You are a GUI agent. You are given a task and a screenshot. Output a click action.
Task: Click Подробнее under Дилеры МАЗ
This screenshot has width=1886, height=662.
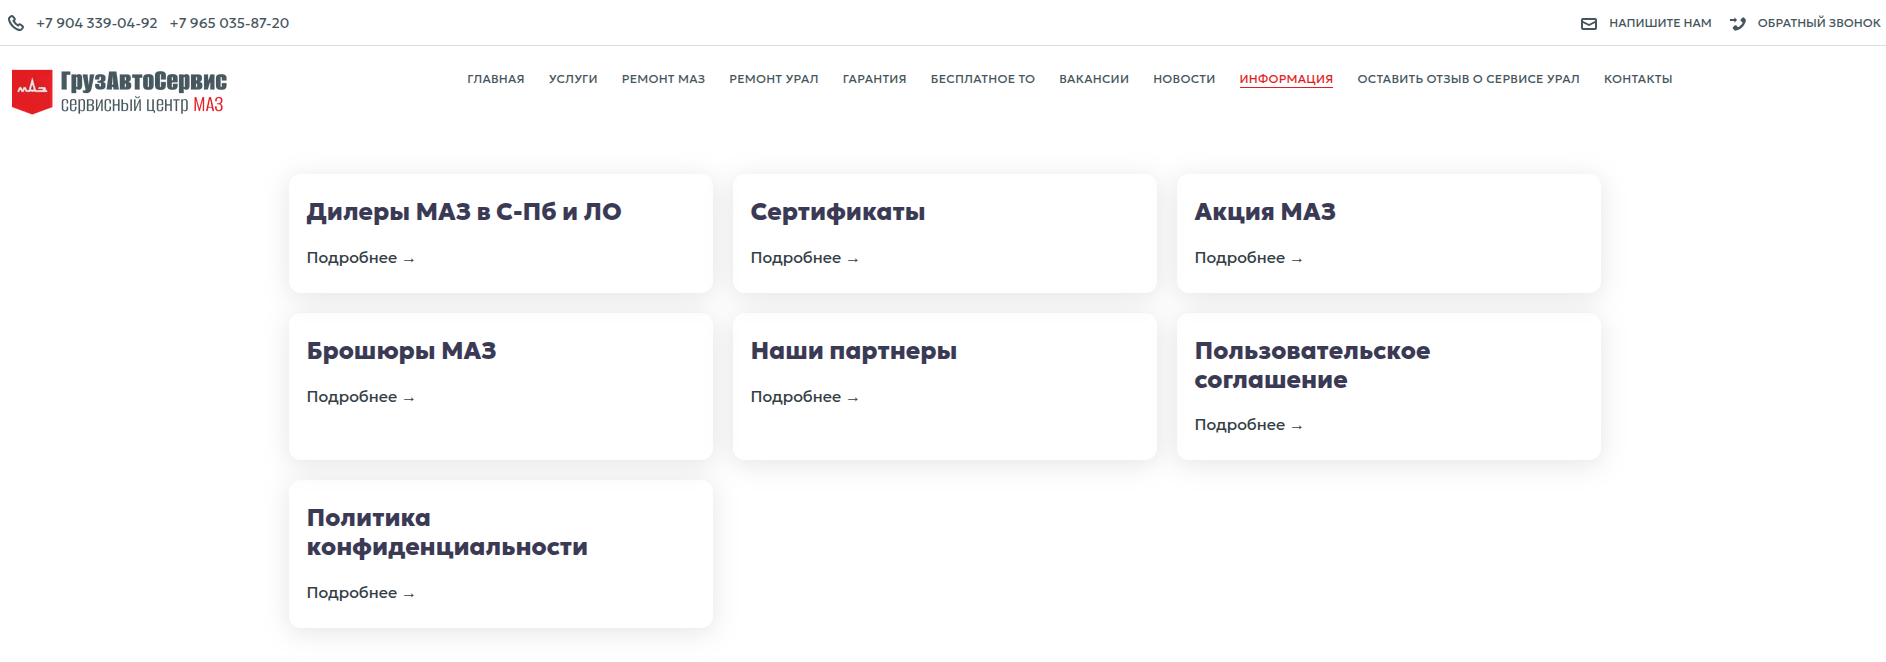[360, 258]
